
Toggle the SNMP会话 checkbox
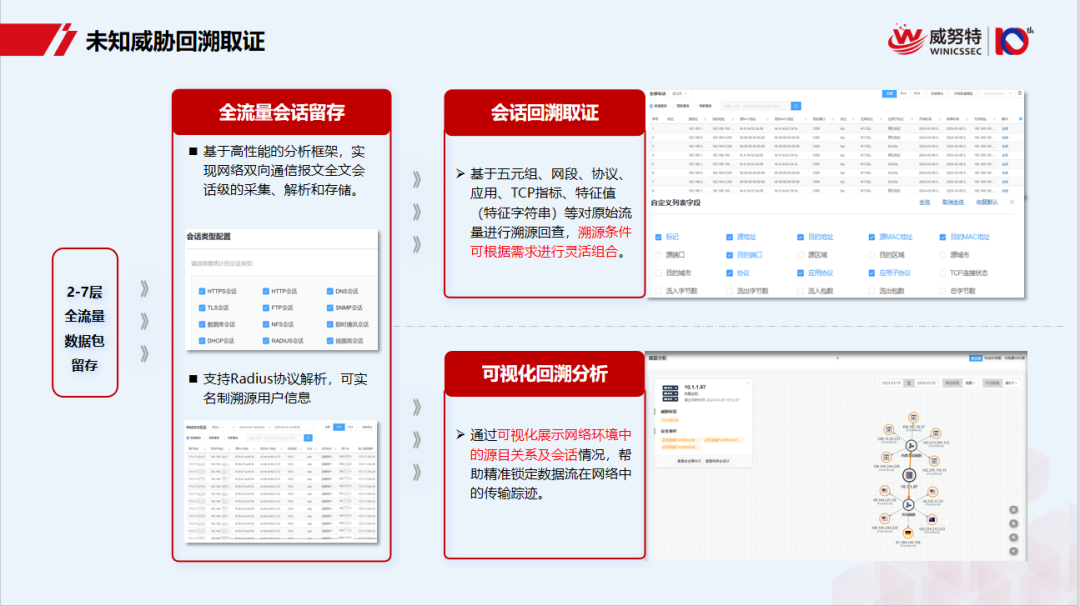[x=330, y=308]
